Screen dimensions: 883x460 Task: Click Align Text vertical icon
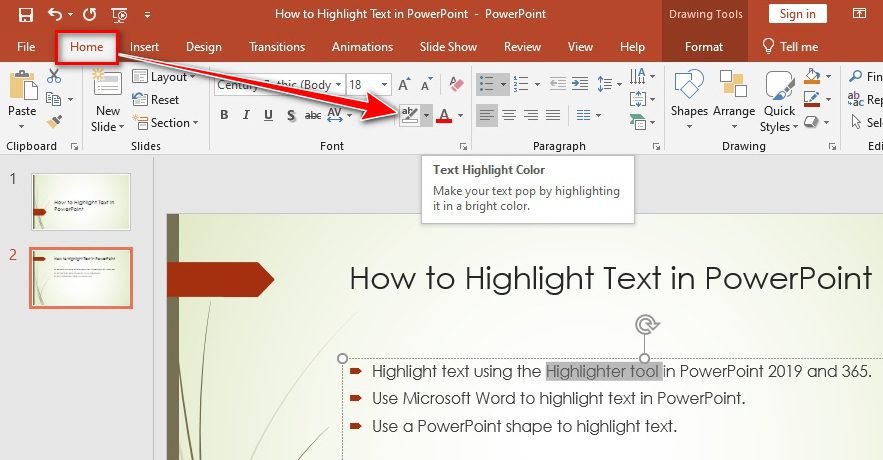point(638,99)
